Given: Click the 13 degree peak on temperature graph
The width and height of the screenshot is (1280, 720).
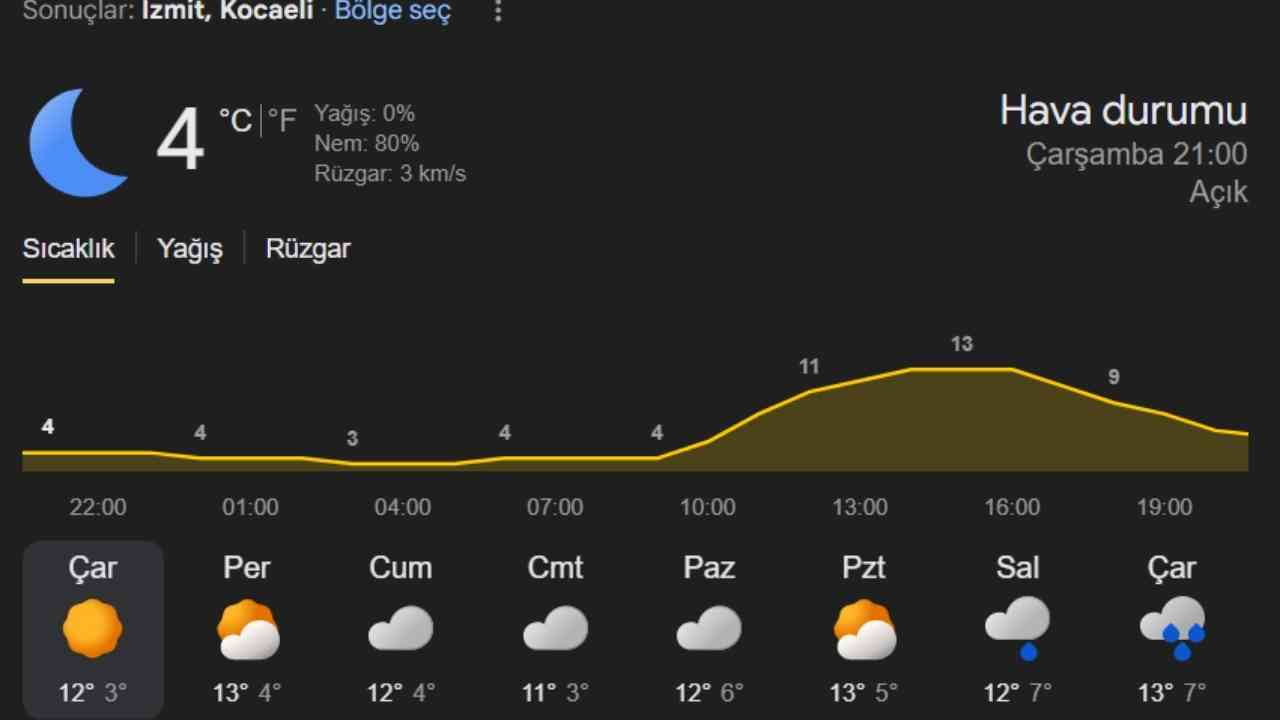Looking at the screenshot, I should tap(961, 345).
